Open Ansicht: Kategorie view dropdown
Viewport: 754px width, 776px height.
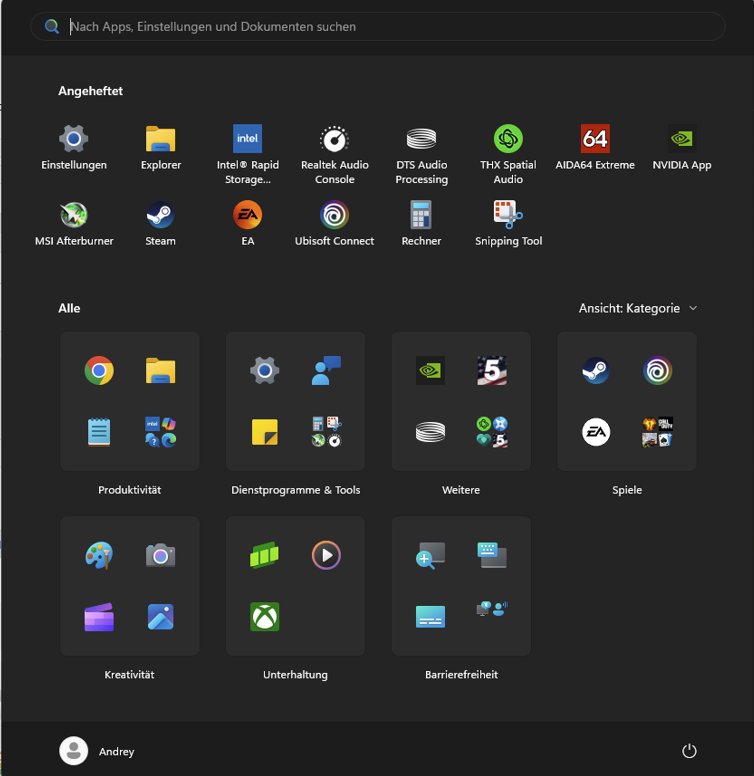638,308
